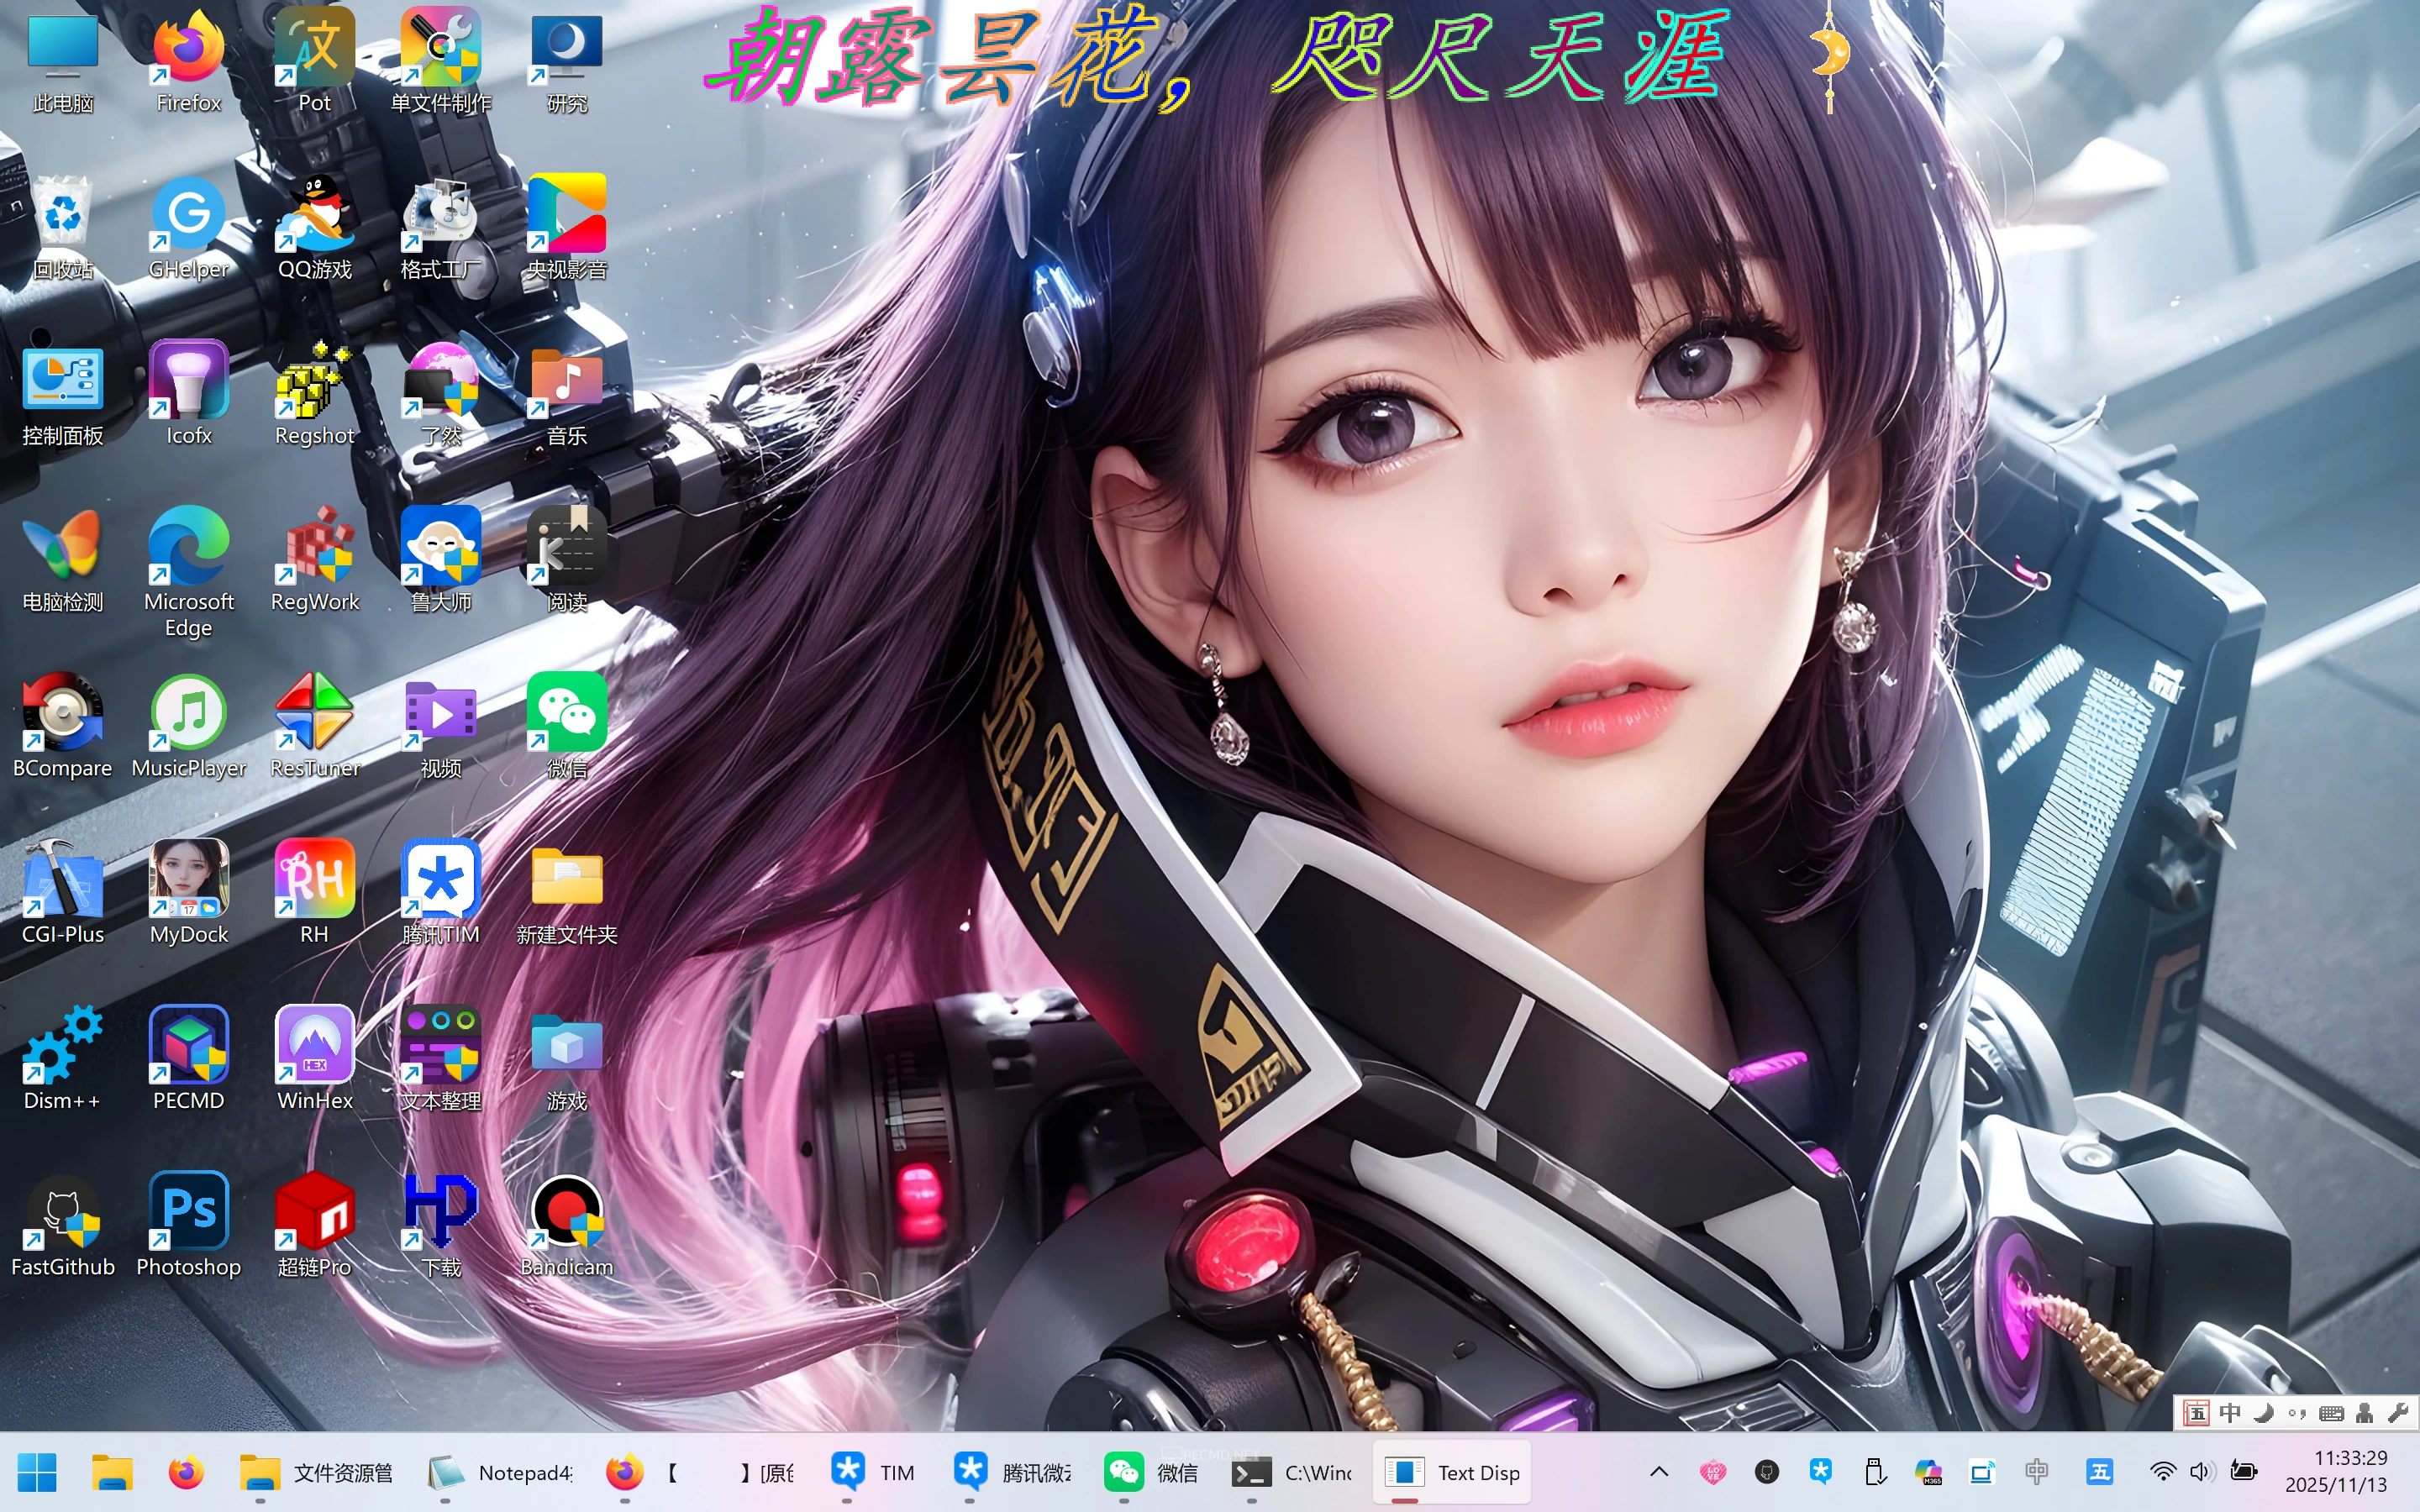Open the 格式工厂 desktop icon
This screenshot has height=1512, width=2420.
[x=440, y=215]
